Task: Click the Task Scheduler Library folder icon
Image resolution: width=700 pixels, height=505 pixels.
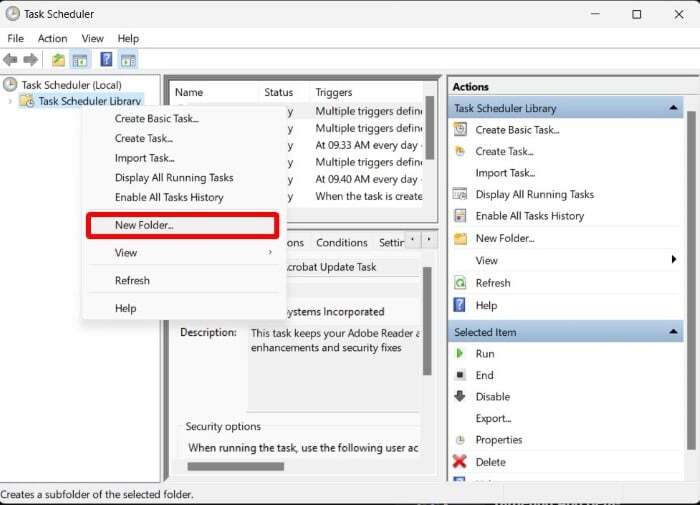Action: 27,101
